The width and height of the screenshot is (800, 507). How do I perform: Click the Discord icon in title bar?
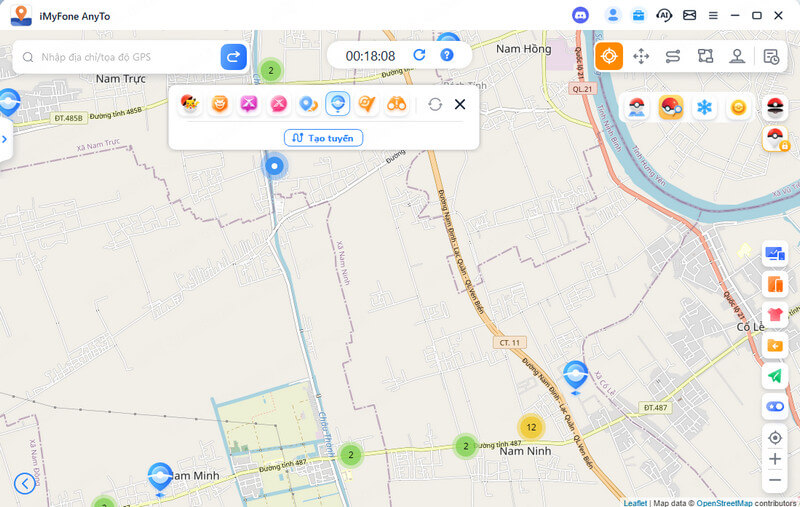coord(580,15)
